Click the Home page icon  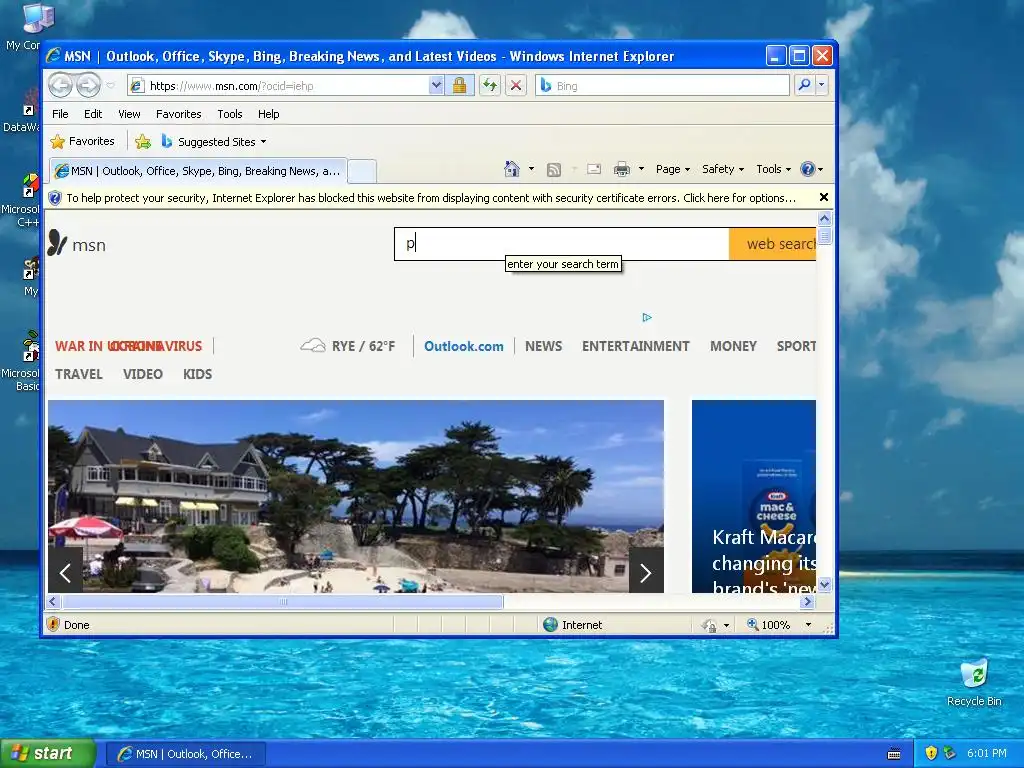coord(512,169)
